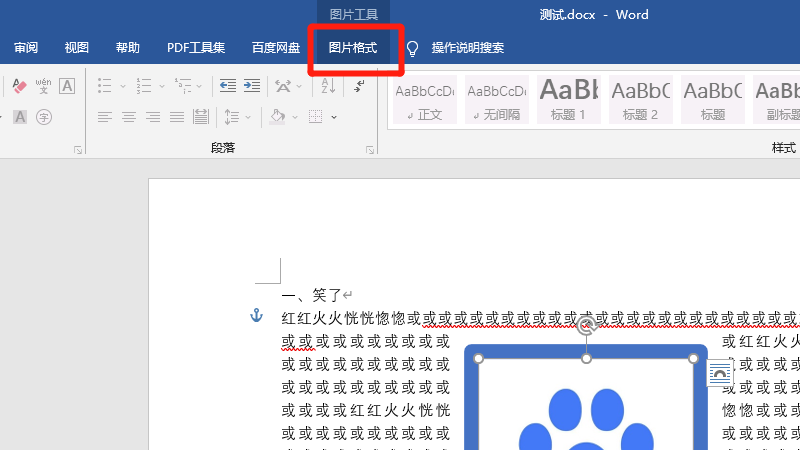800x450 pixels.
Task: Click the Phonetic Guide wén icon
Action: [x=43, y=87]
